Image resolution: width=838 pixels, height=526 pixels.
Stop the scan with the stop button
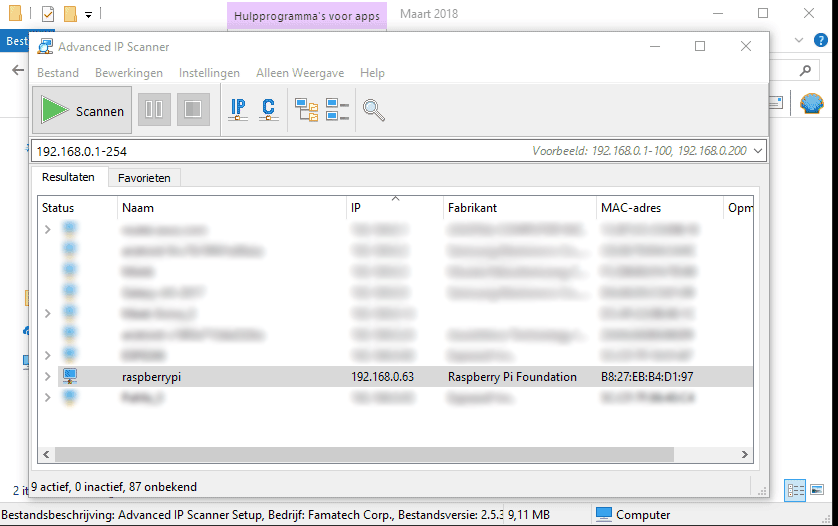point(193,110)
